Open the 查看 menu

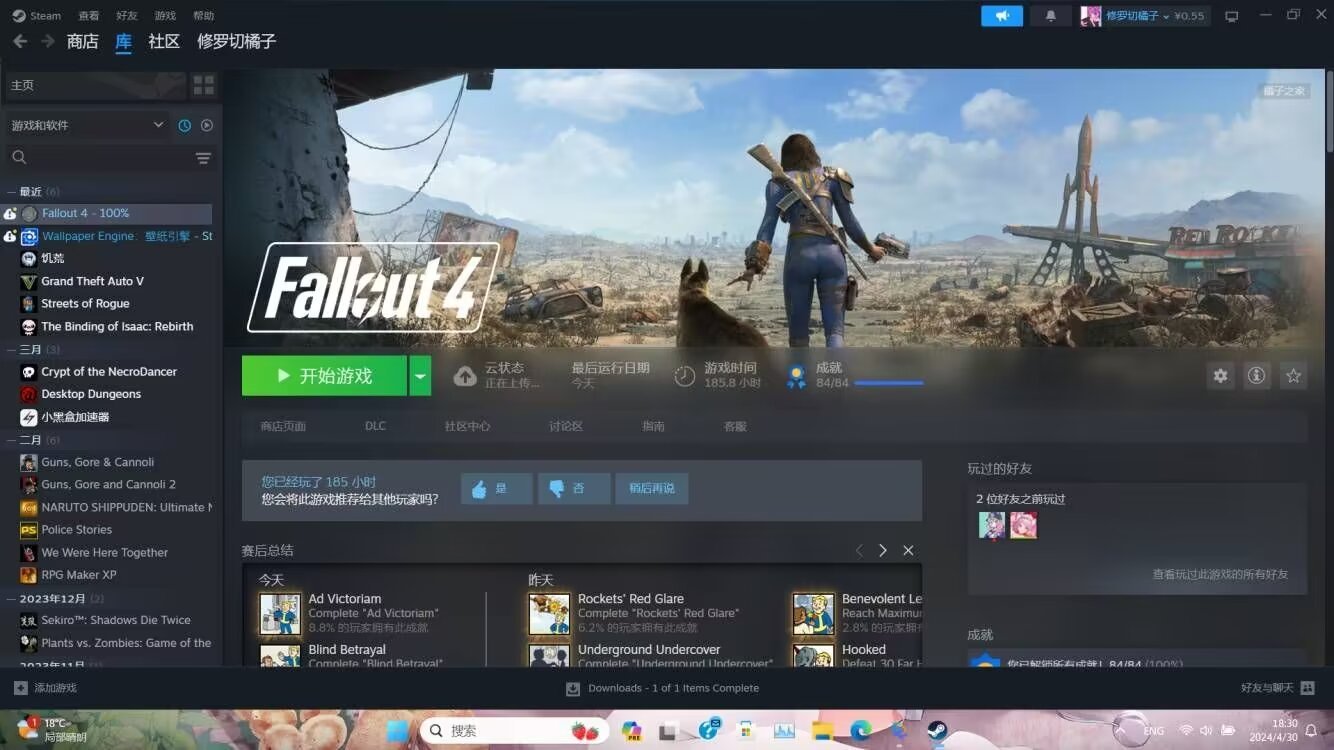pos(89,16)
